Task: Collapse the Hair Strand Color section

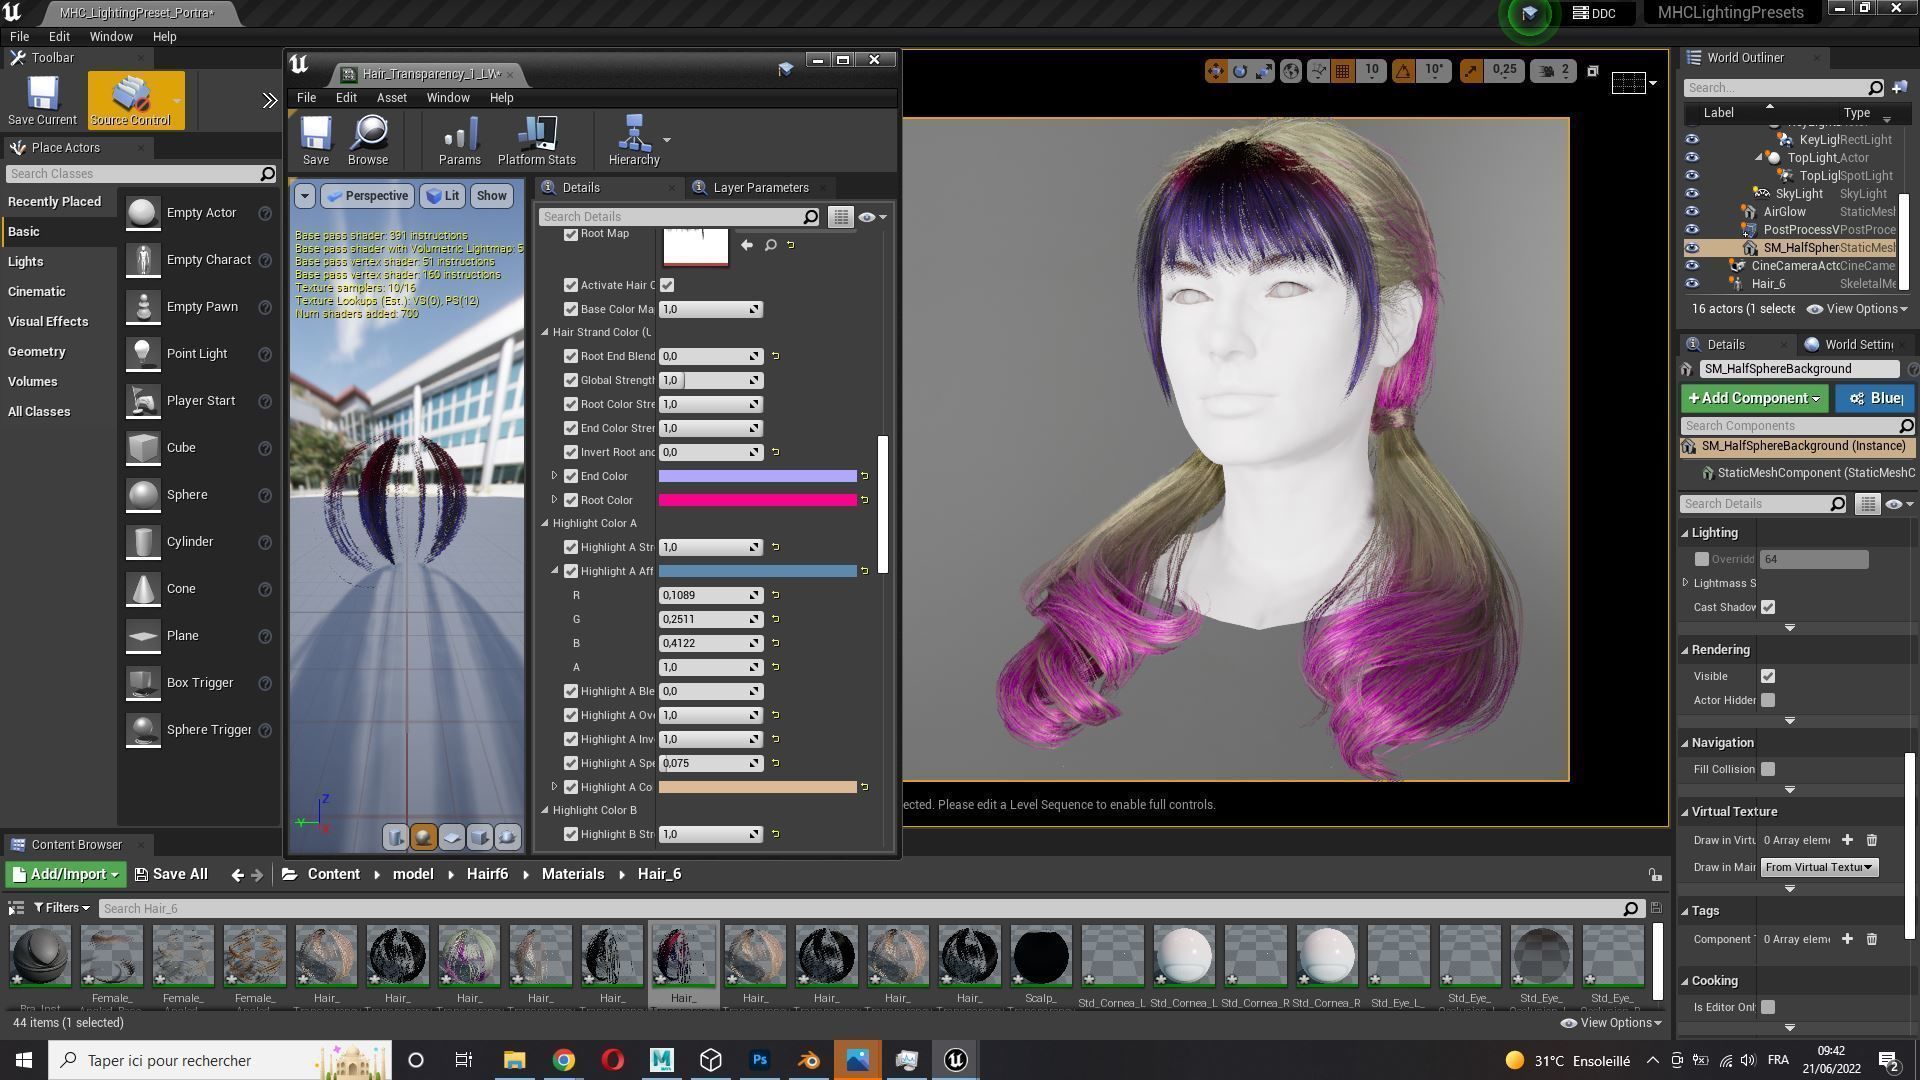Action: coord(545,332)
